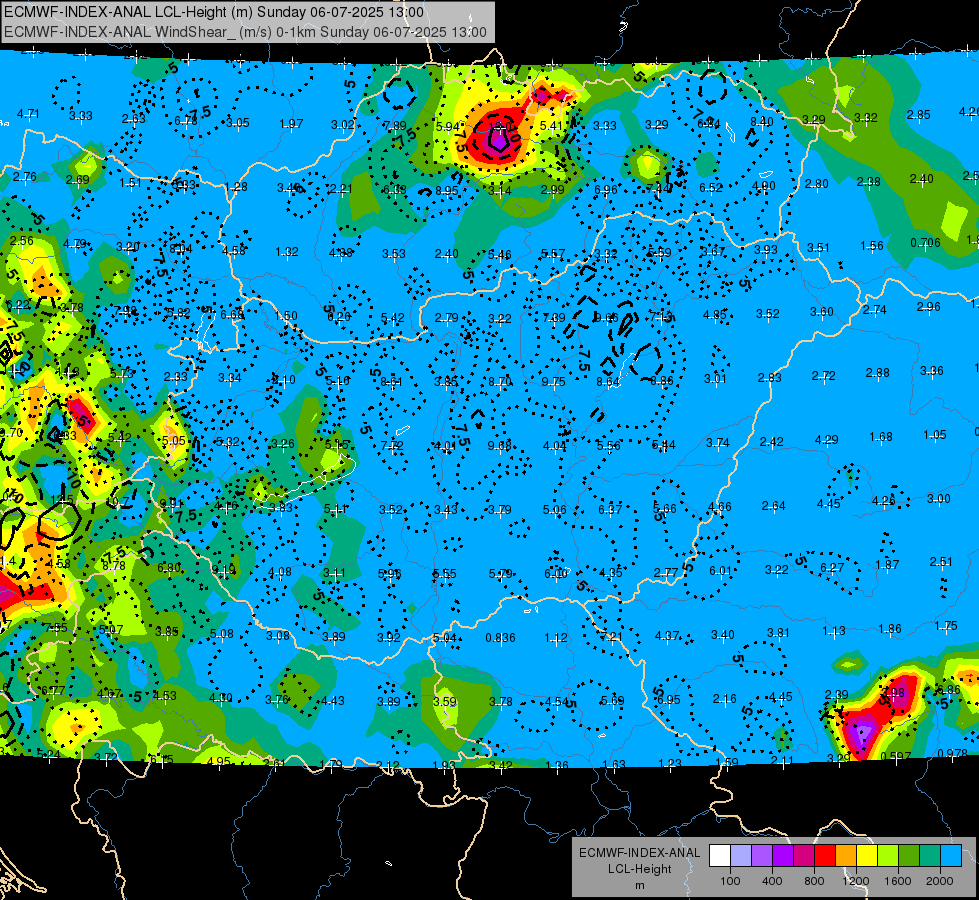Click the wind shear value "6.01"
The image size is (979, 900).
point(720,571)
